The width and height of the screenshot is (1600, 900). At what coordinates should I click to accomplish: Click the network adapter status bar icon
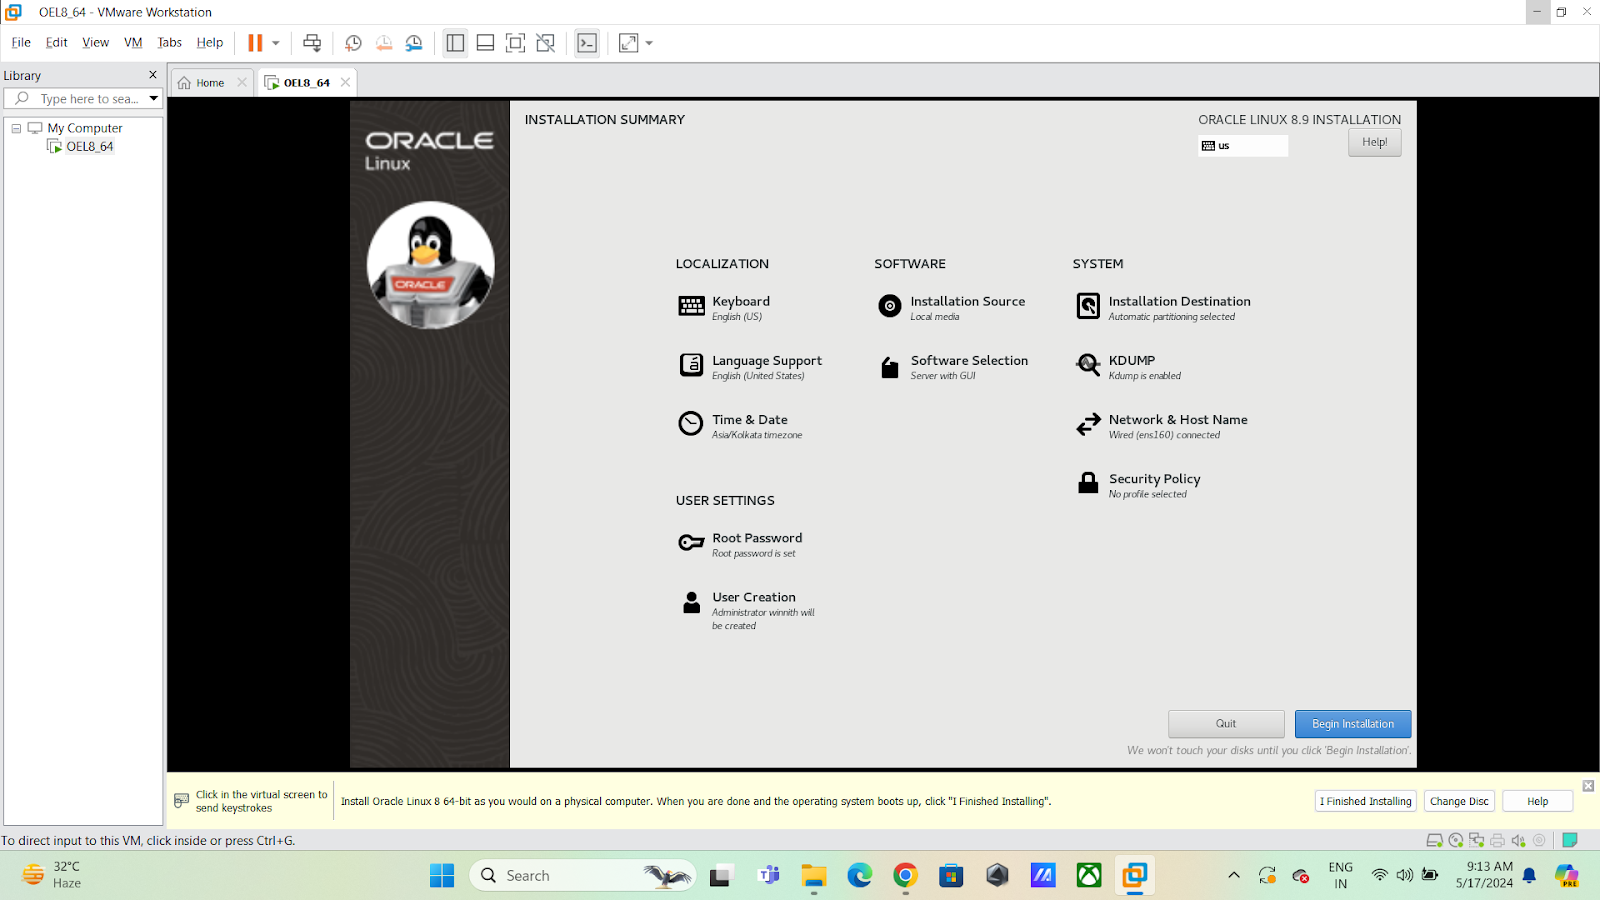coord(1476,841)
